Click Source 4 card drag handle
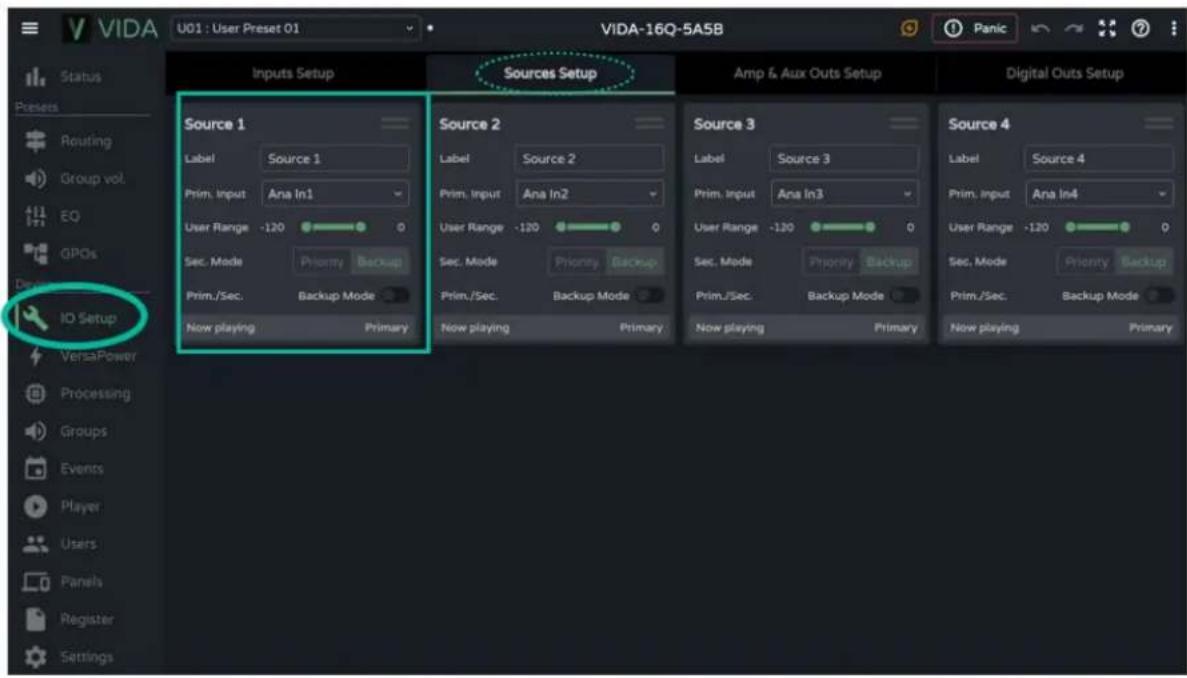This screenshot has width=1187, height=678. click(x=1159, y=123)
